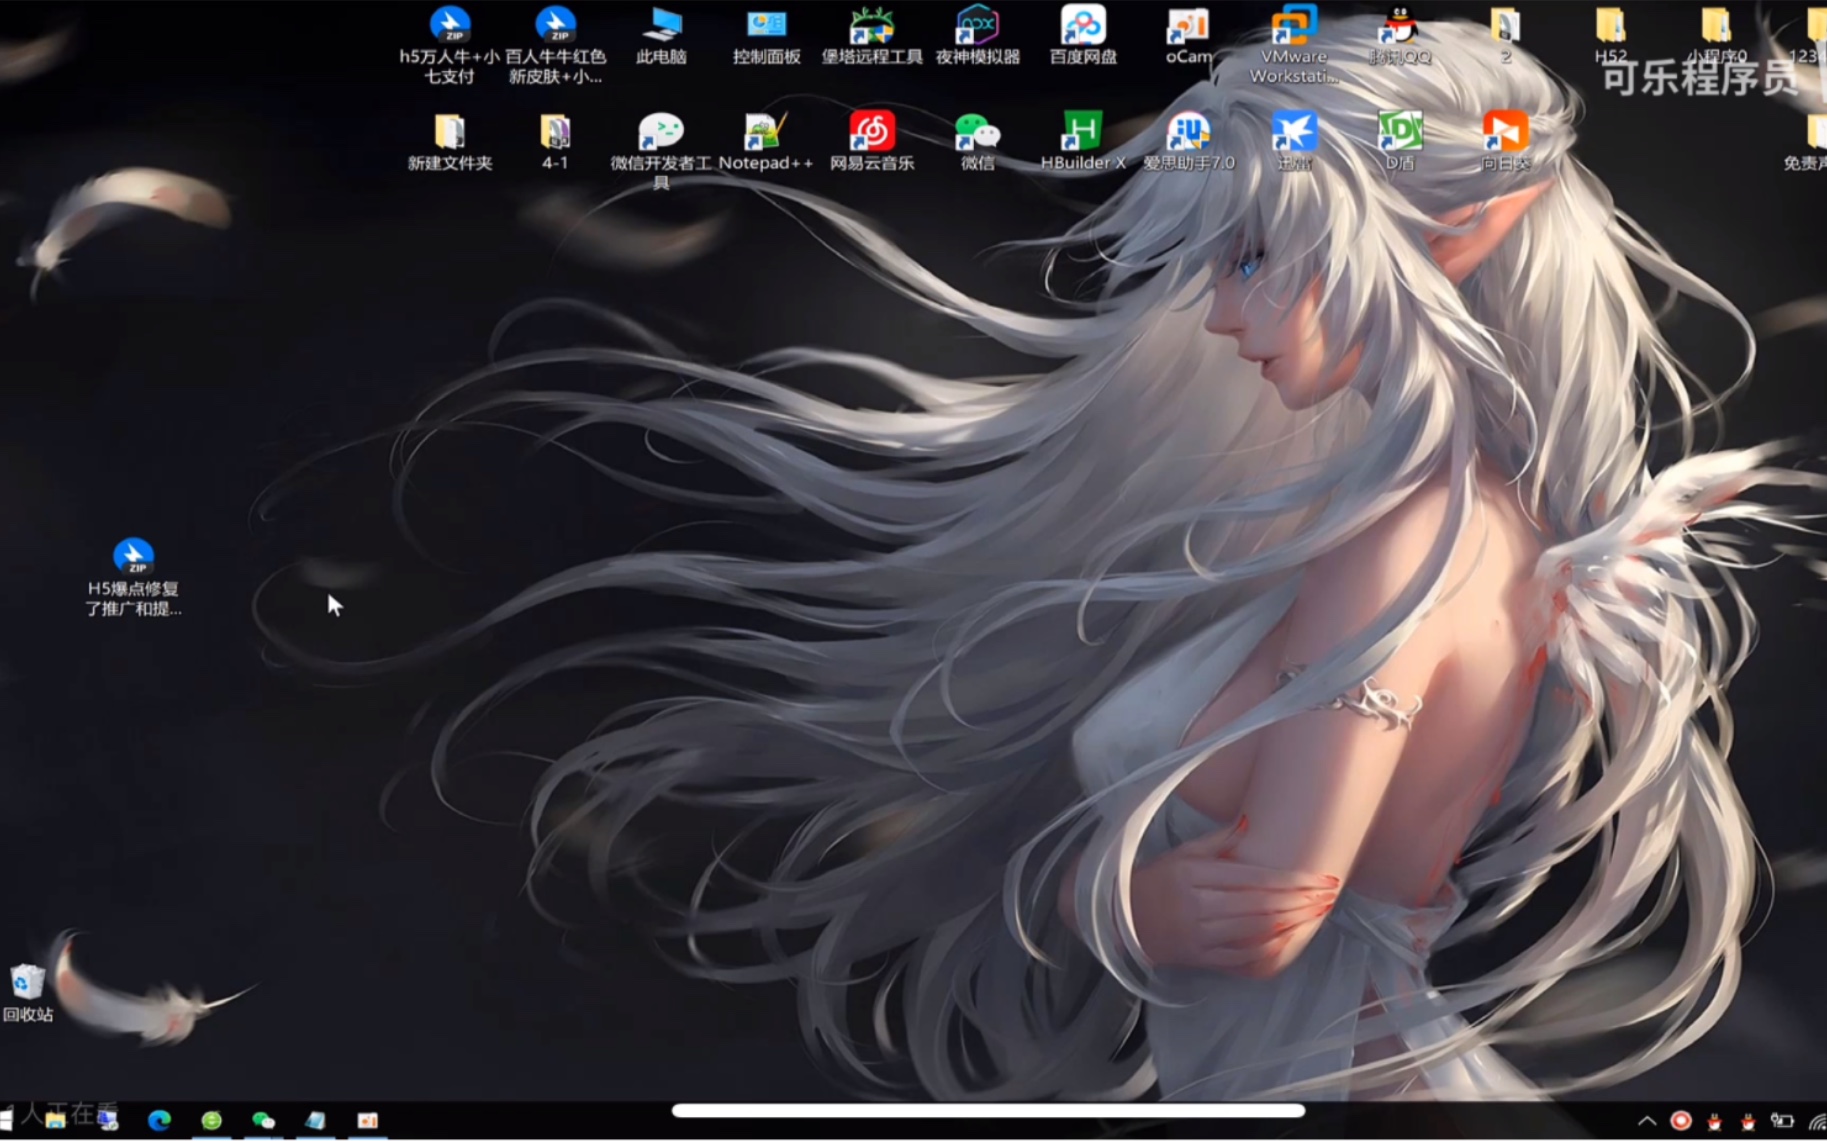
Task: Select the h5万人牛+小七支付 zip file
Action: point(450,45)
